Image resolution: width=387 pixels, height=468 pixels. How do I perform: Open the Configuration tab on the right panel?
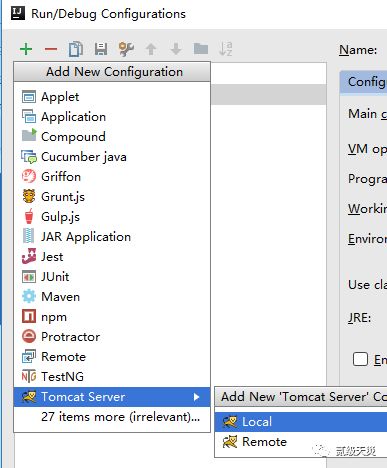coord(364,82)
